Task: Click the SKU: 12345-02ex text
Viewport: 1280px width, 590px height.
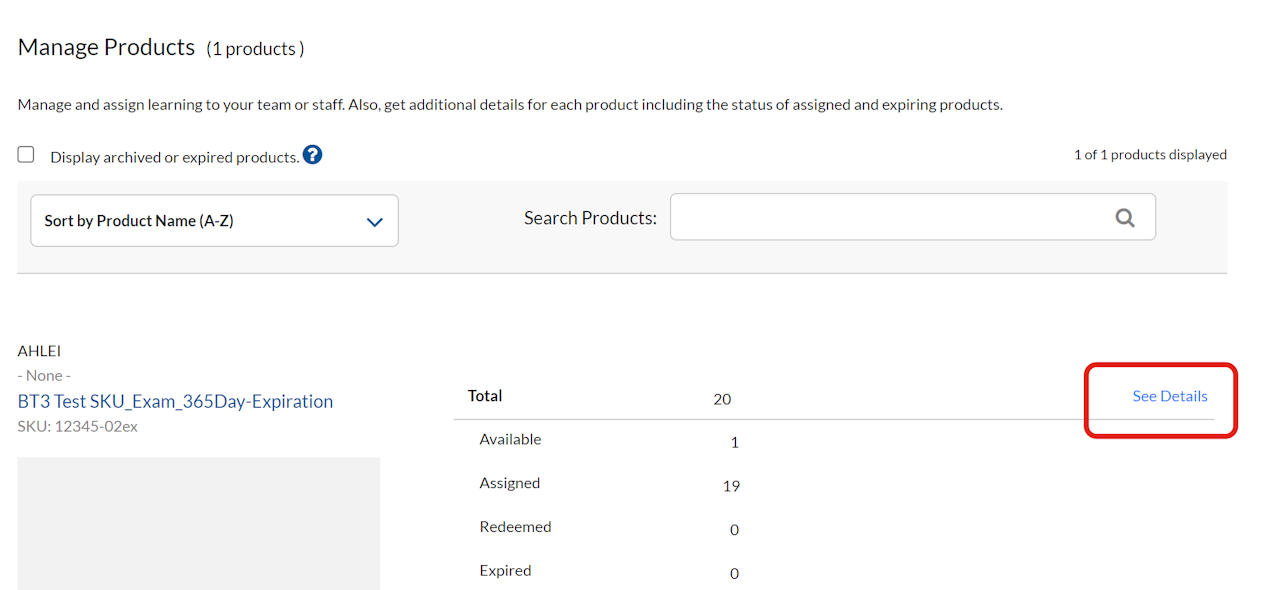Action: click(77, 426)
